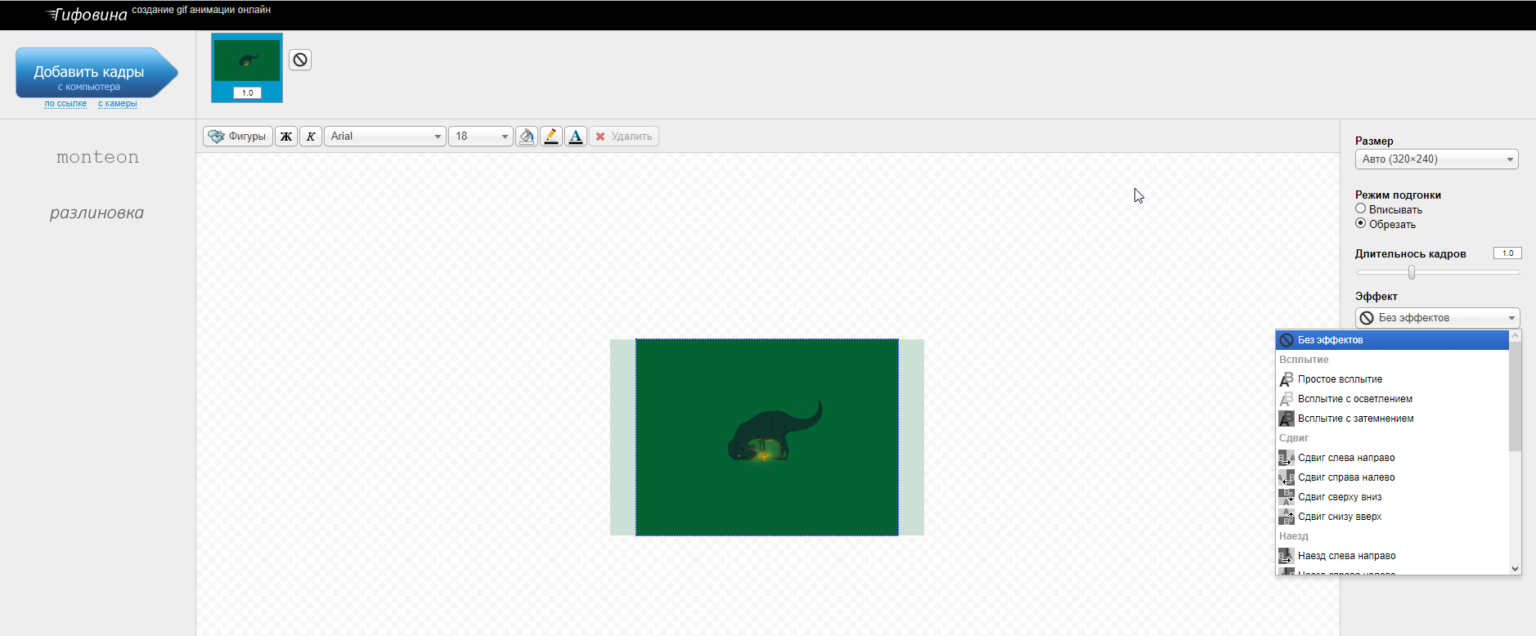1536x636 pixels.
Task: Select the dinosaur frame thumbnail
Action: [x=247, y=62]
